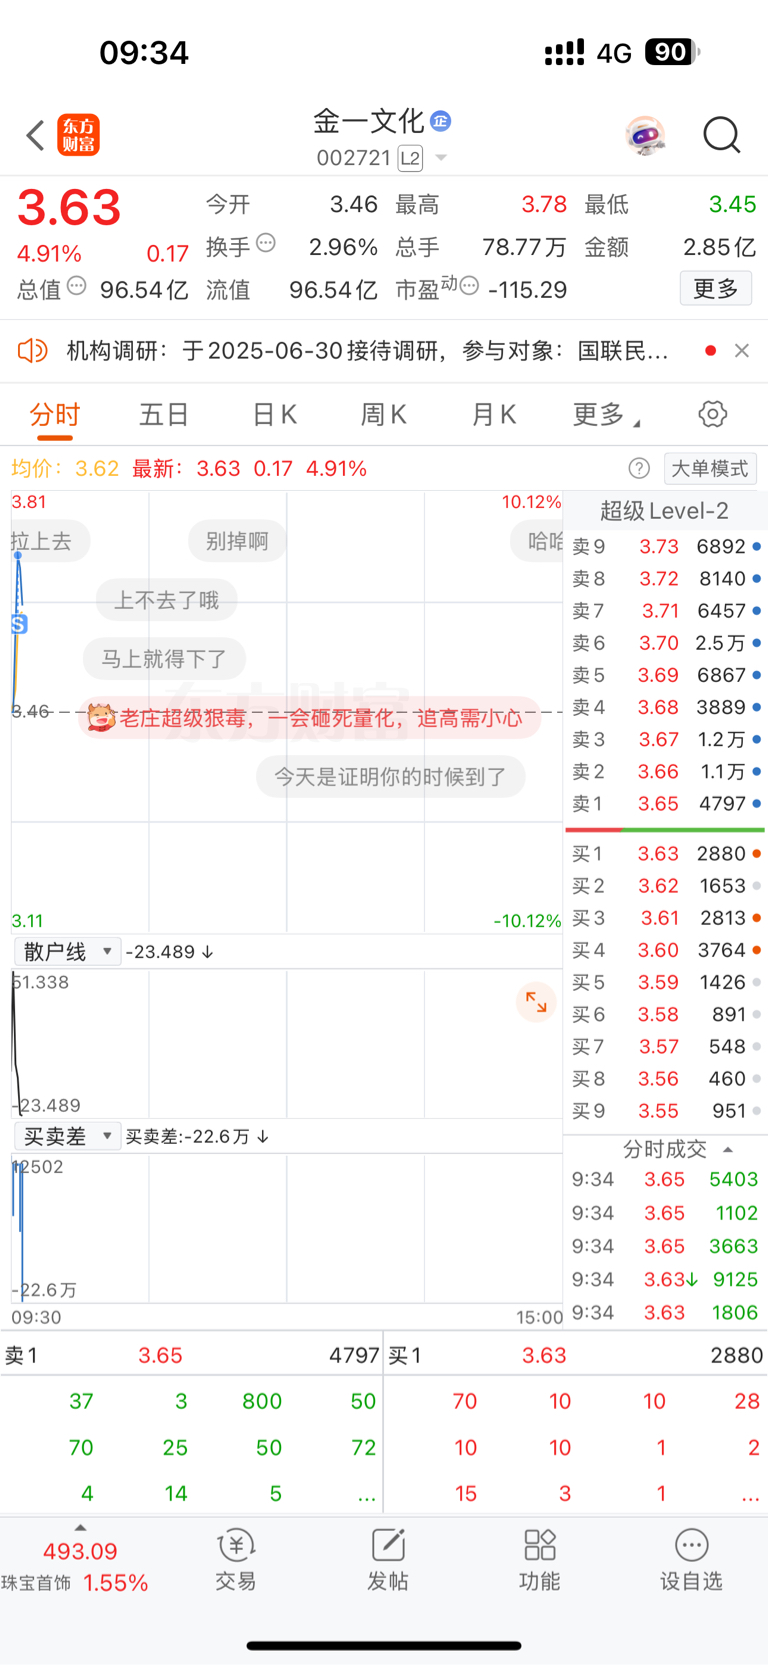Switch to the 周K tab
Viewport: 768px width, 1665px height.
383,414
